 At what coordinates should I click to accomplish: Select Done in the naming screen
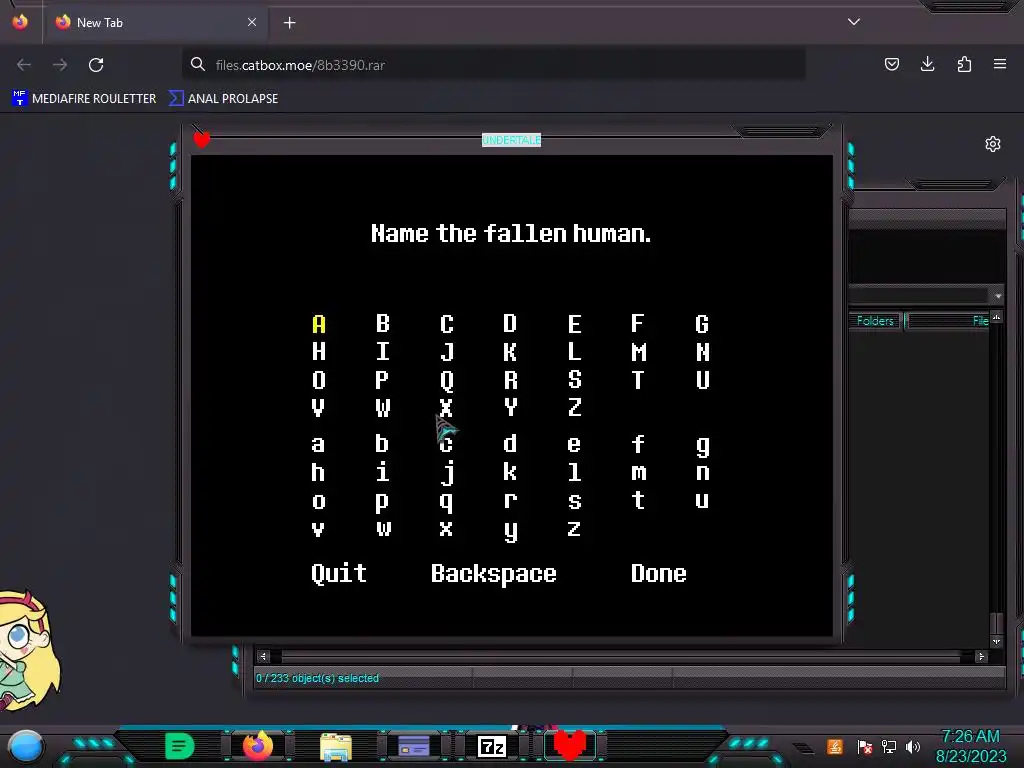(x=658, y=573)
